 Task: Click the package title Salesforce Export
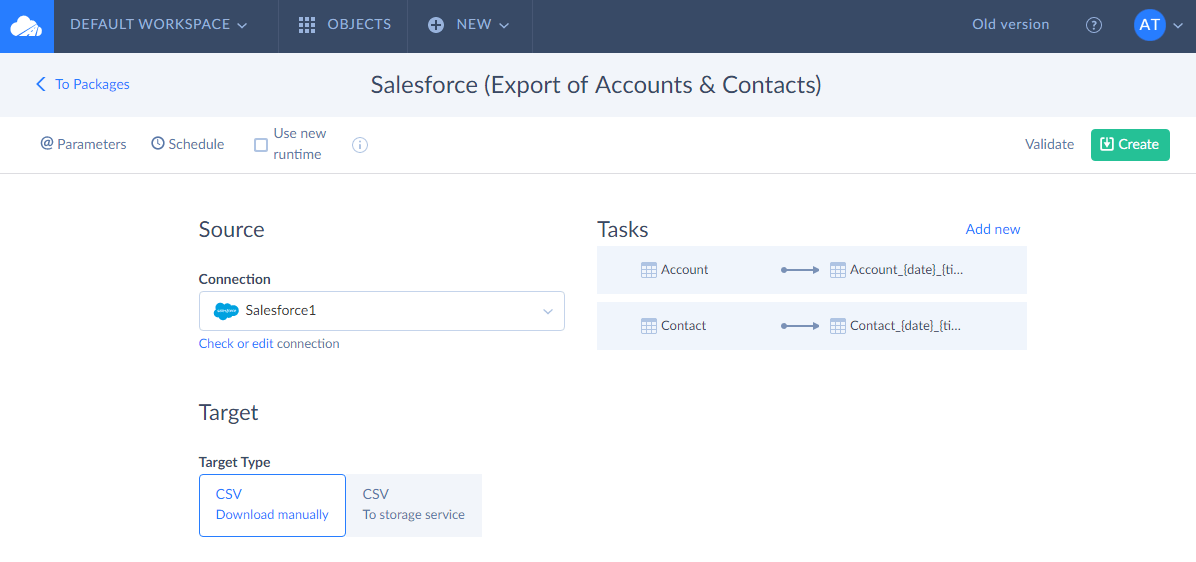[596, 85]
